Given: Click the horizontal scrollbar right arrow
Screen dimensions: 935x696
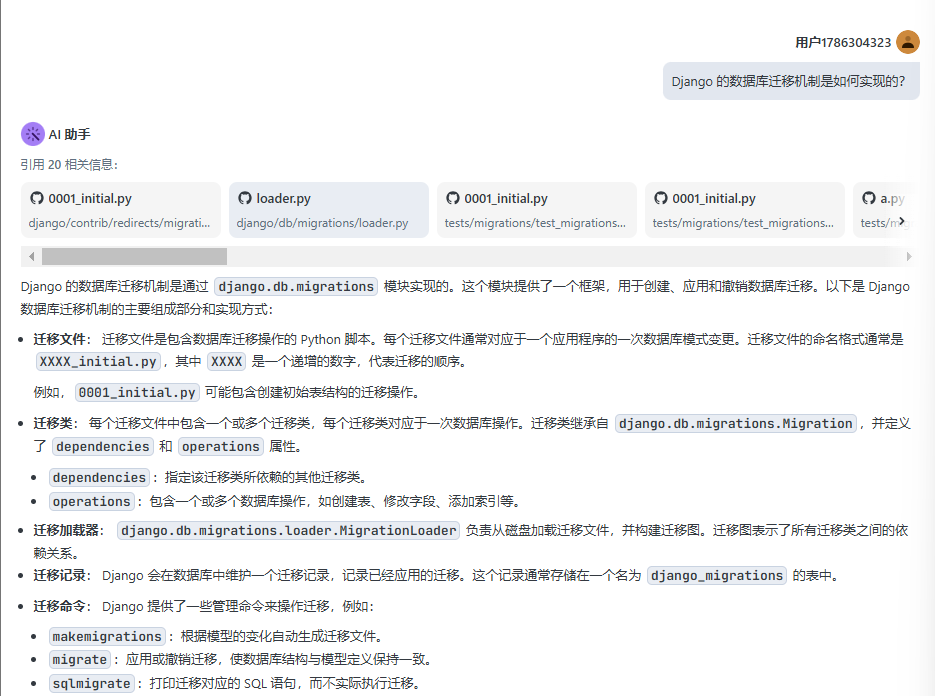Looking at the screenshot, I should (x=908, y=256).
